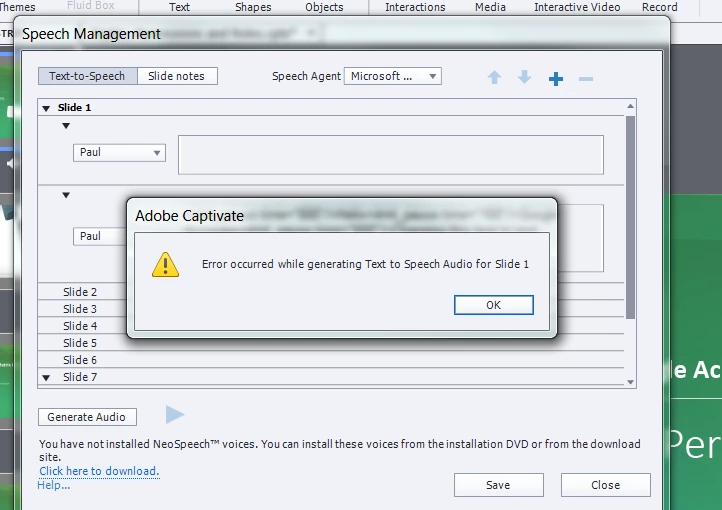The image size is (722, 510).
Task: Click slide list scrollbar down arrow
Action: (630, 382)
